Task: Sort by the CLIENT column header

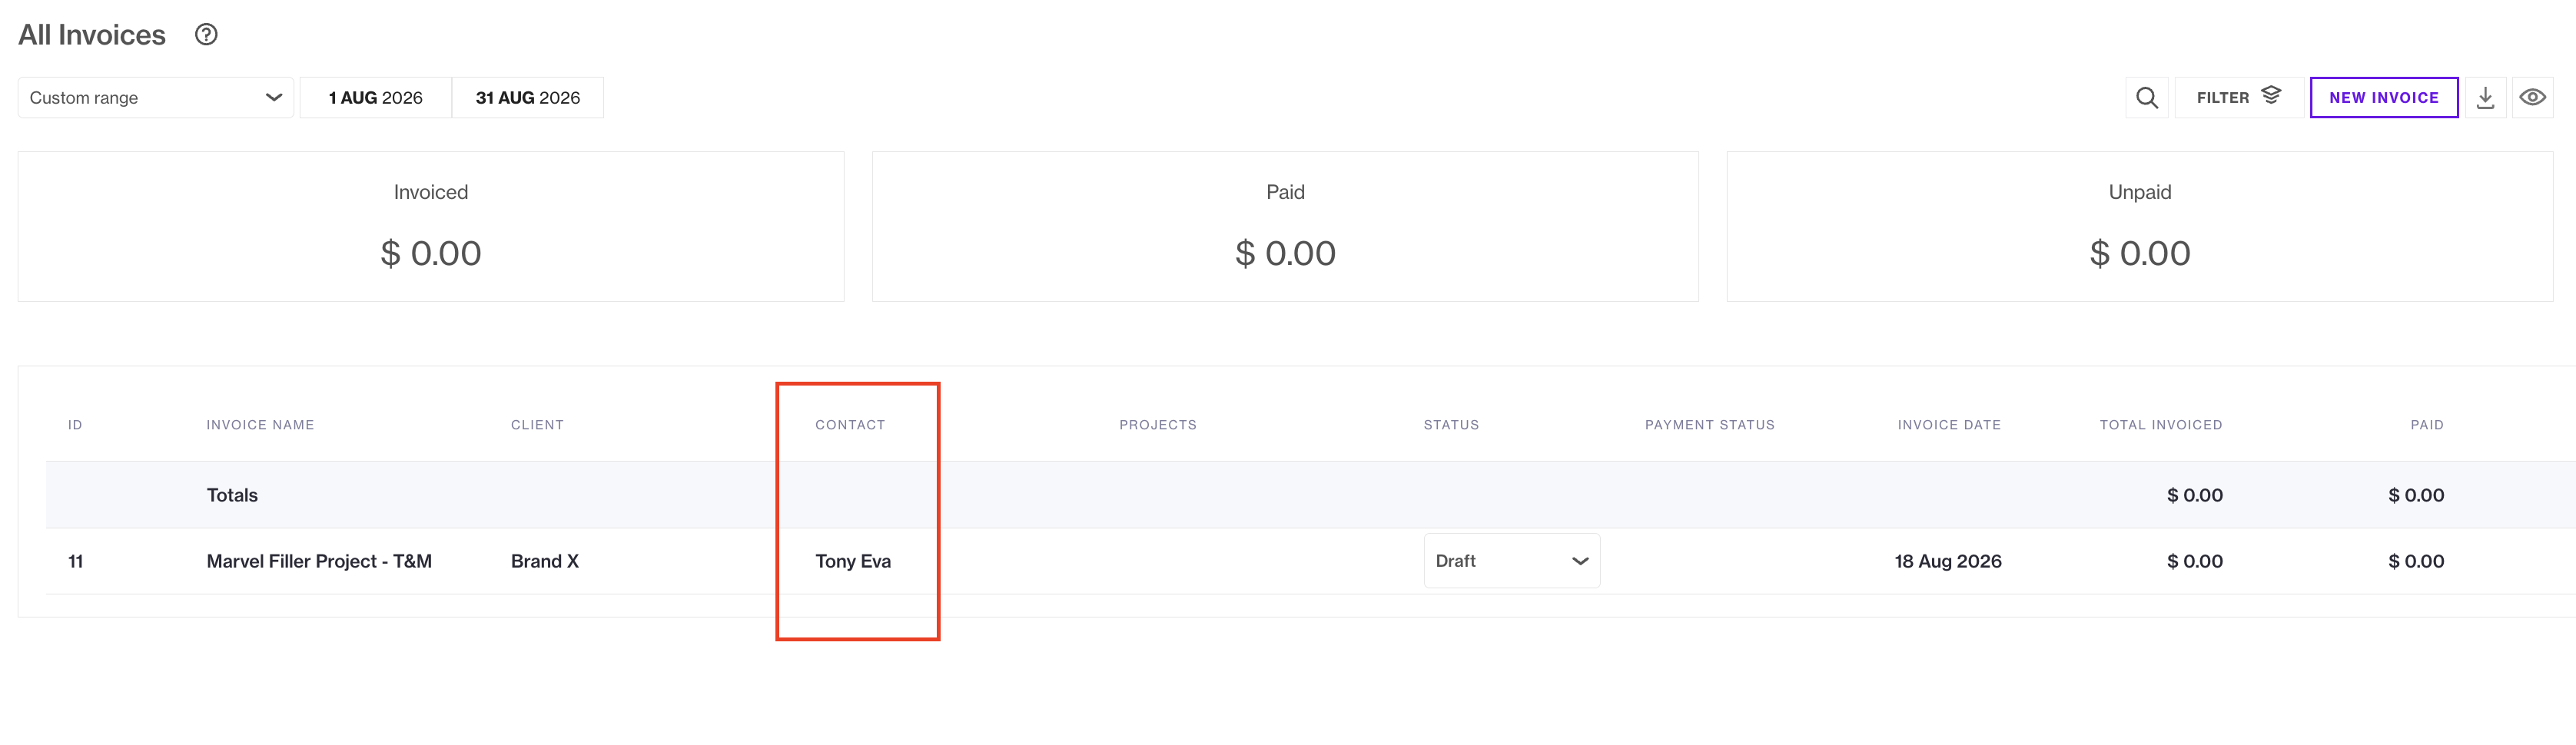Action: pyautogui.click(x=537, y=425)
